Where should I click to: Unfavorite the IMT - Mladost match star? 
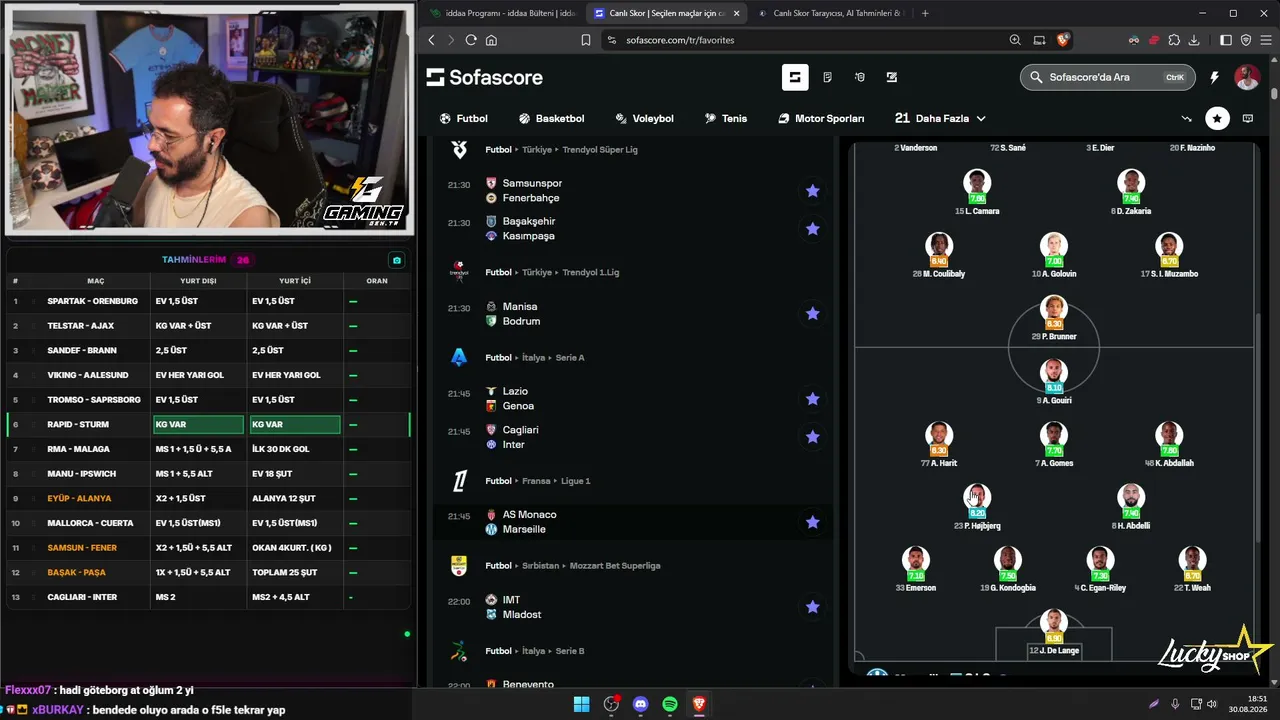point(812,607)
